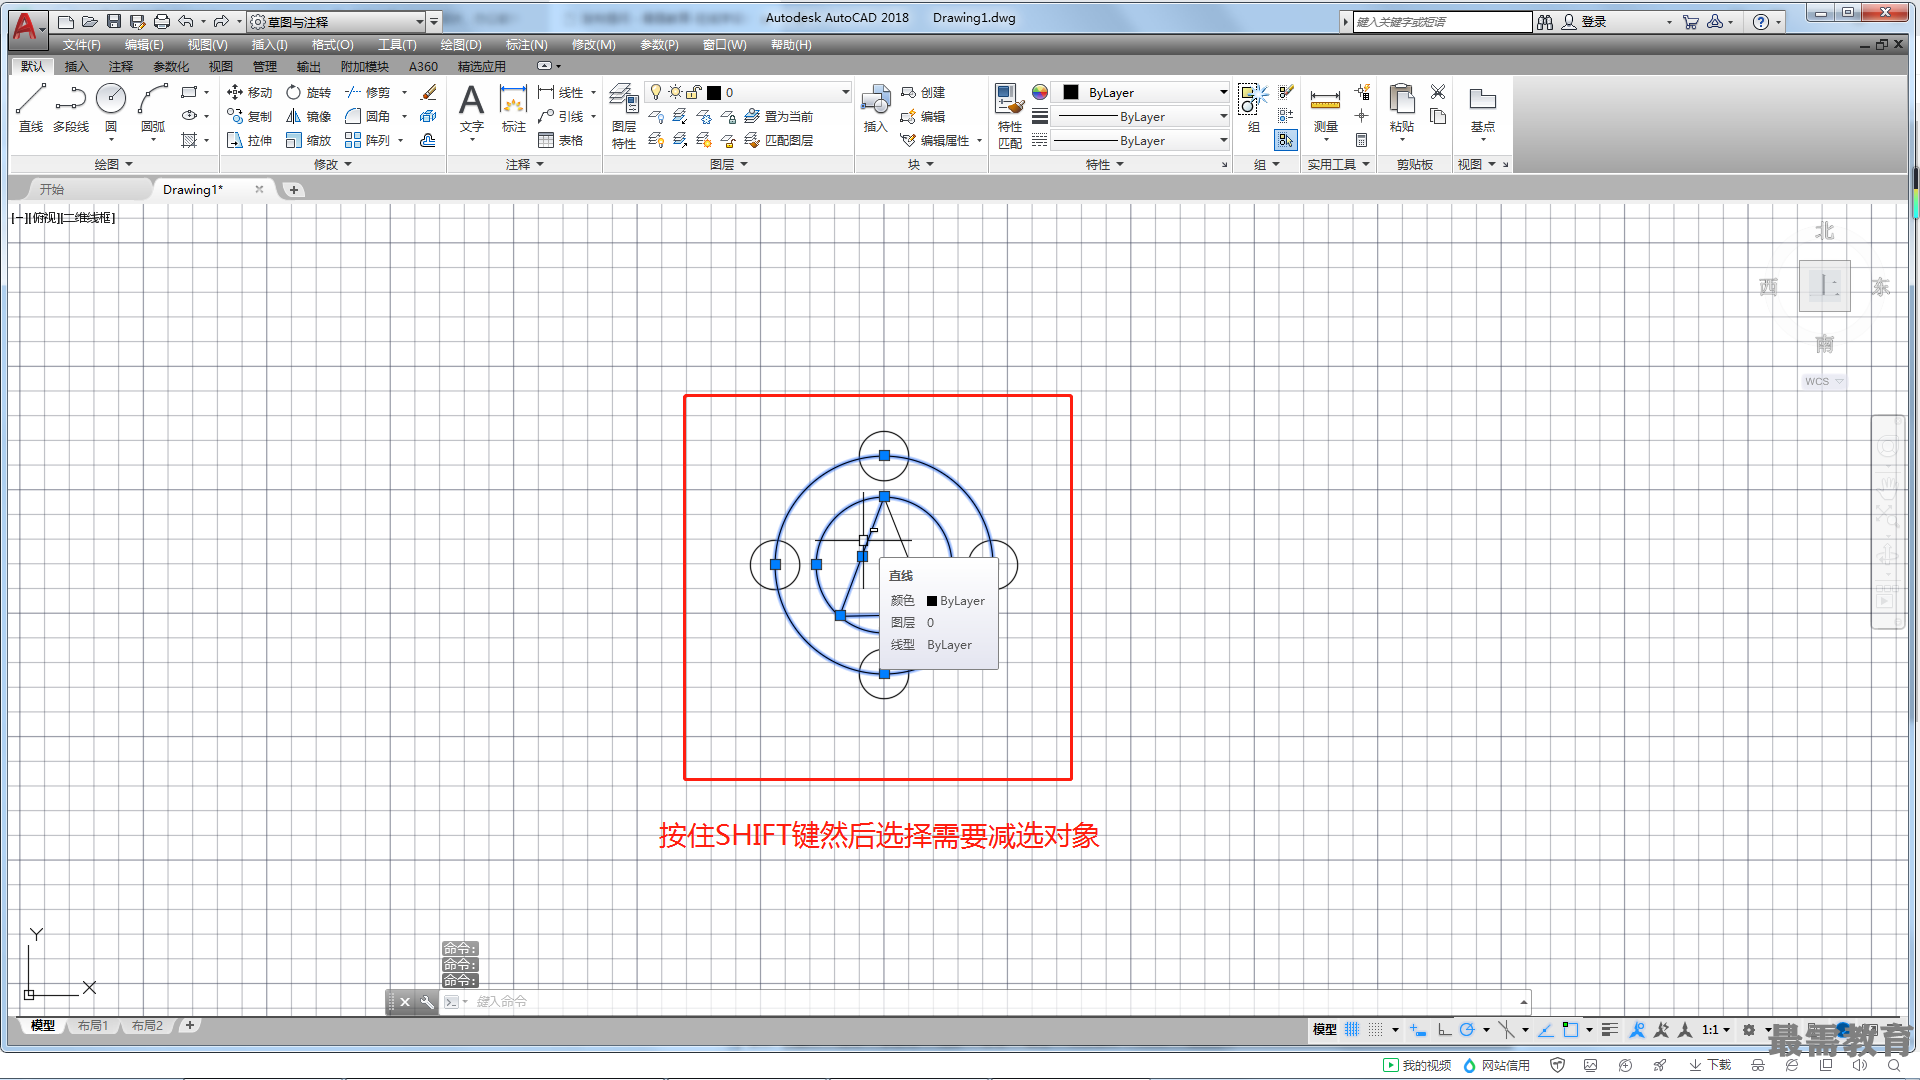Screen dimensions: 1920x1080
Task: Click the 登录 (Sign in) button
Action: [1584, 21]
